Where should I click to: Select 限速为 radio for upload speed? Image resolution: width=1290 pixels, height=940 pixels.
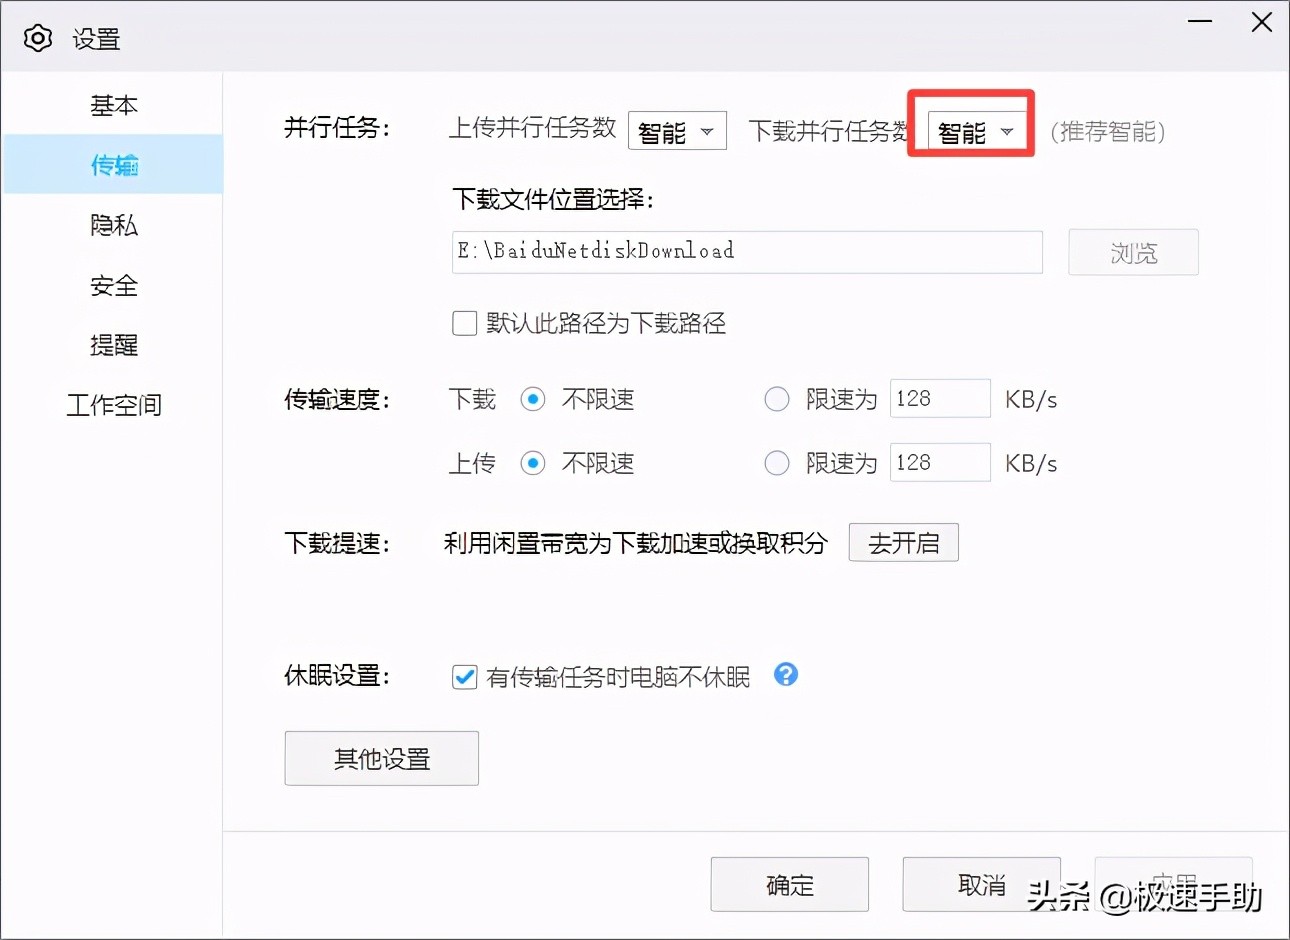pos(777,463)
